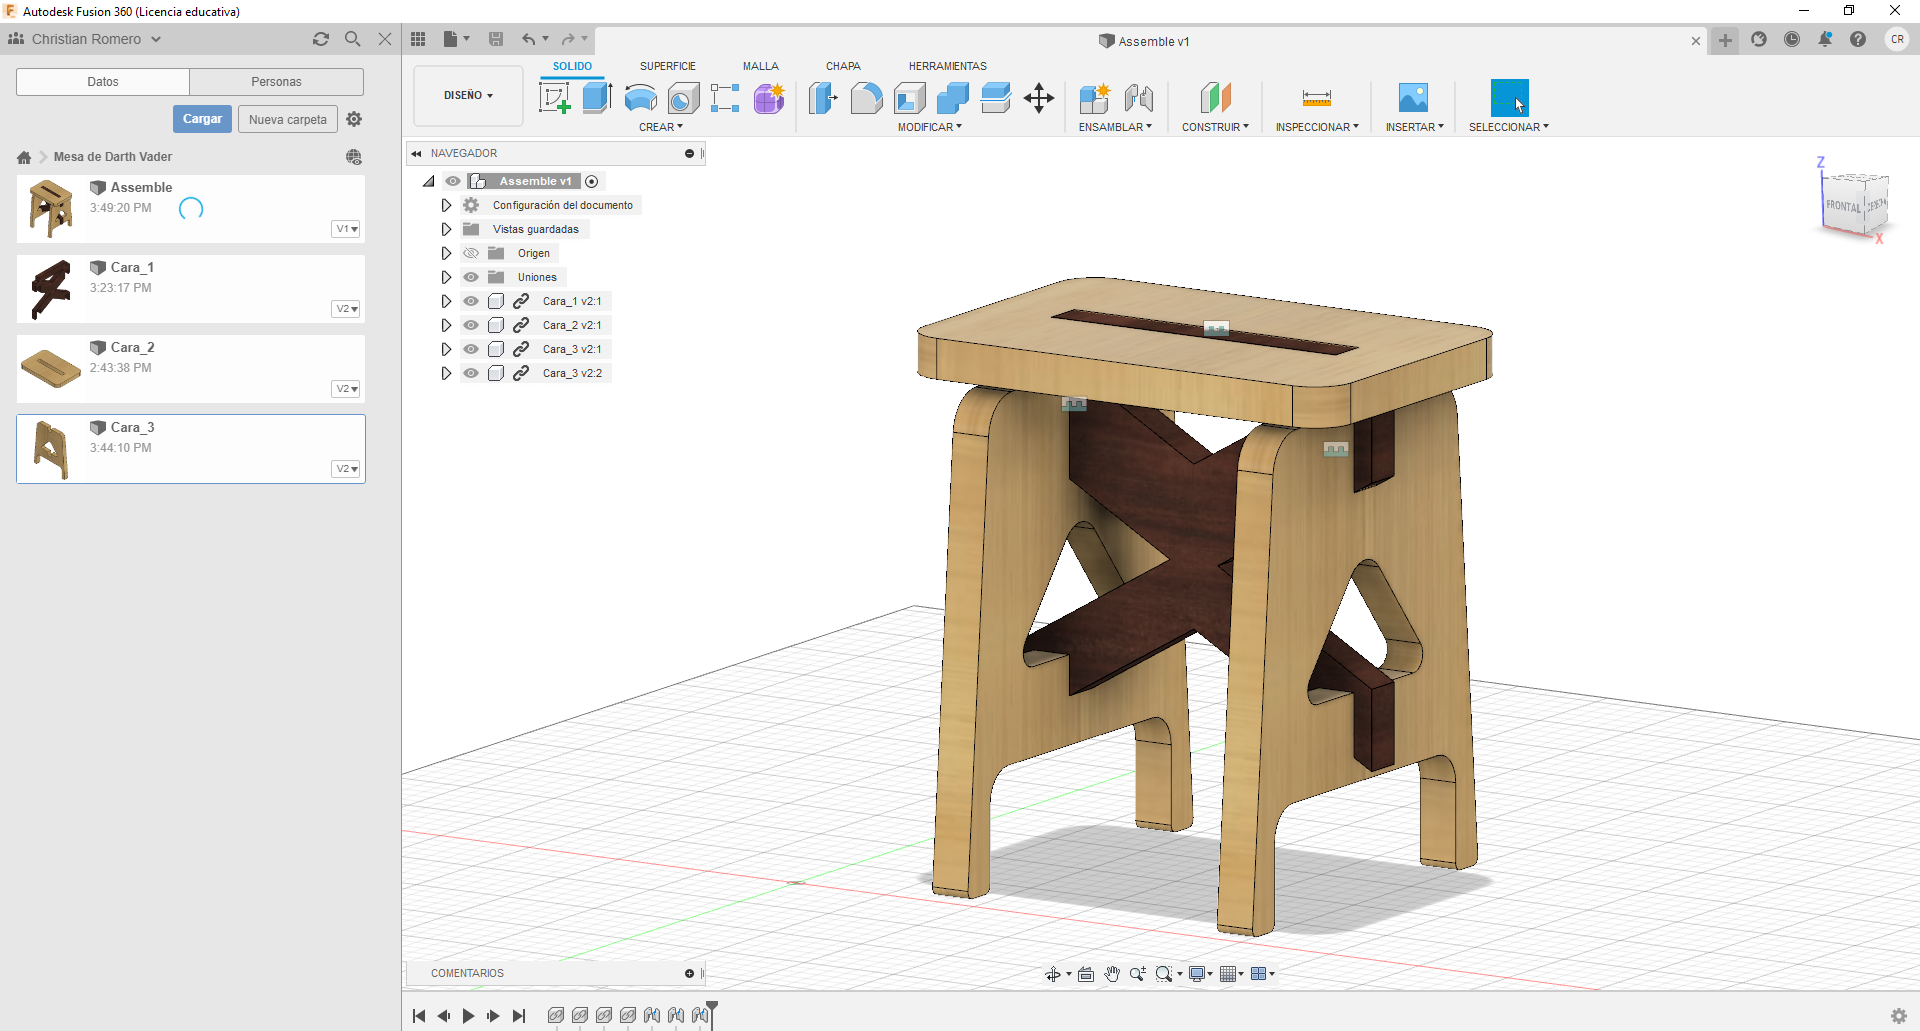Expand the Cara_2 v2:1 node
The width and height of the screenshot is (1920, 1031).
(x=446, y=325)
